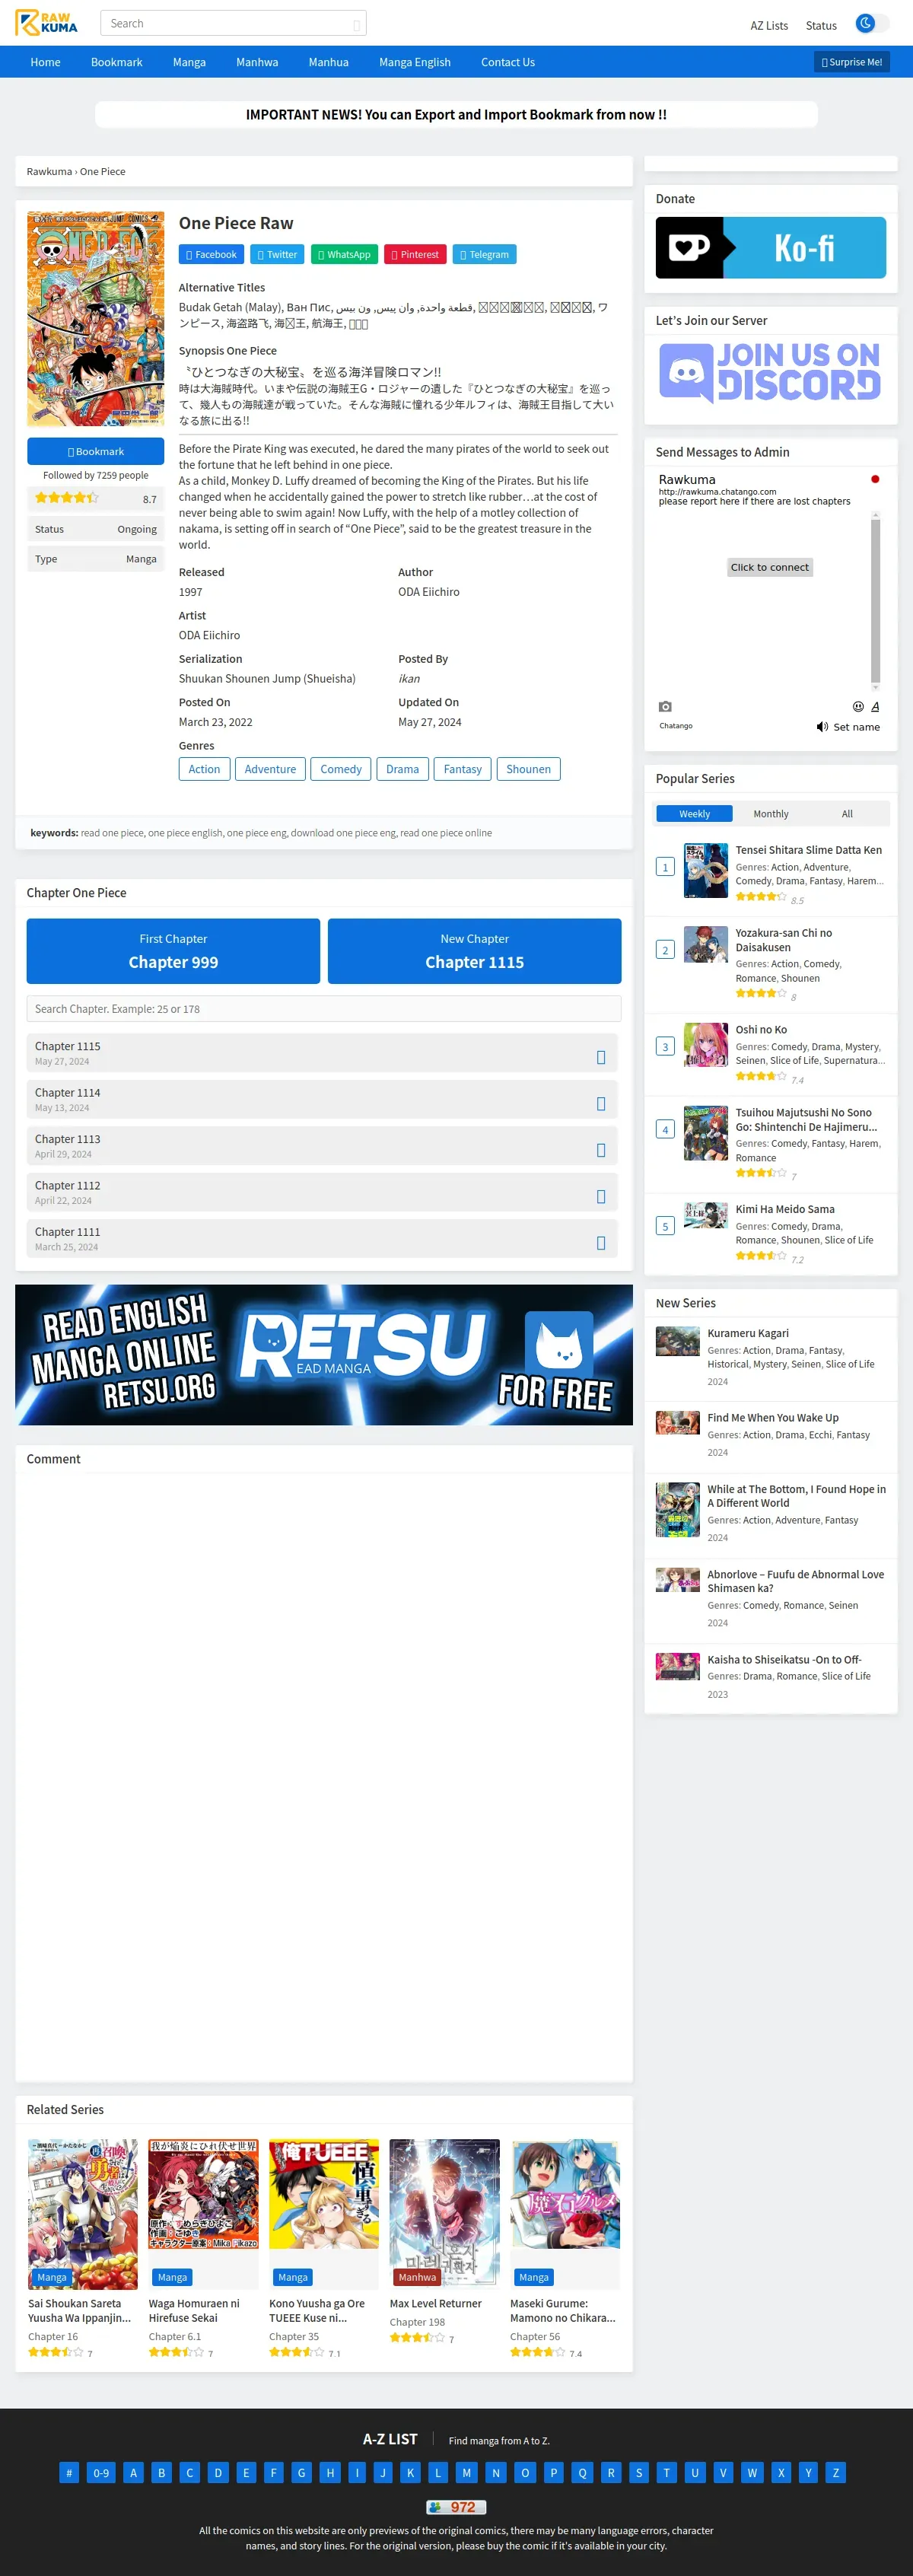Select letter A in A-Z list

tap(133, 2473)
